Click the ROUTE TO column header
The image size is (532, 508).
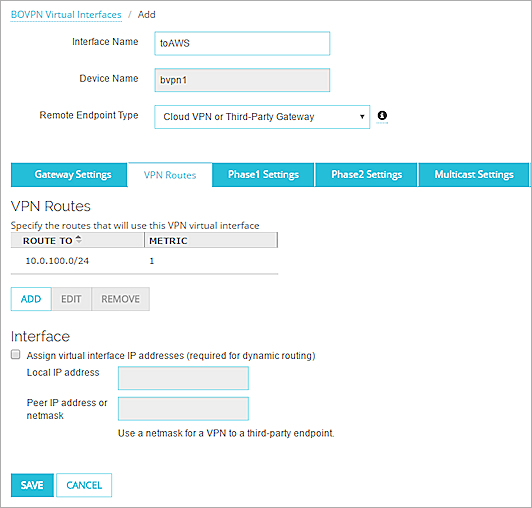(77, 240)
